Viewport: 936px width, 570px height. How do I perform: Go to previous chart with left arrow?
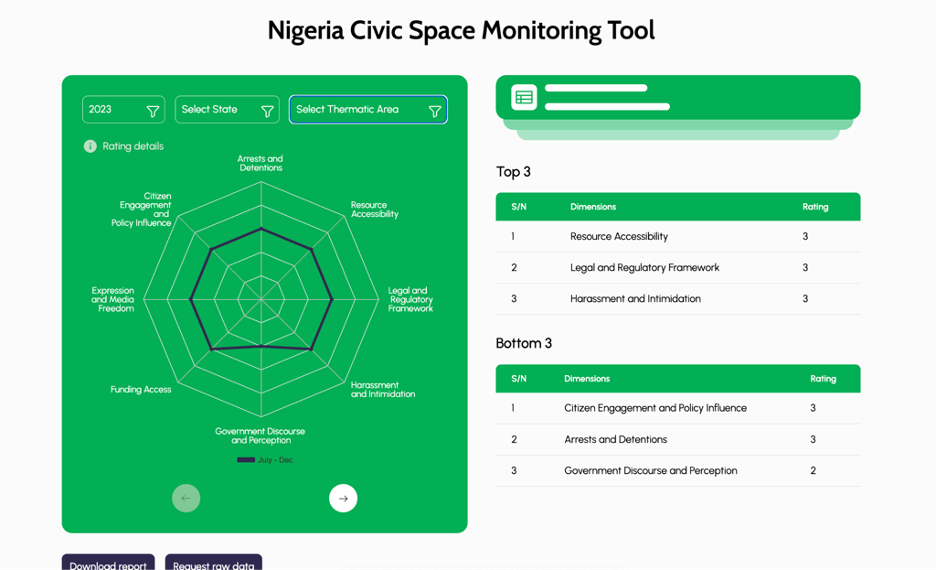click(186, 498)
